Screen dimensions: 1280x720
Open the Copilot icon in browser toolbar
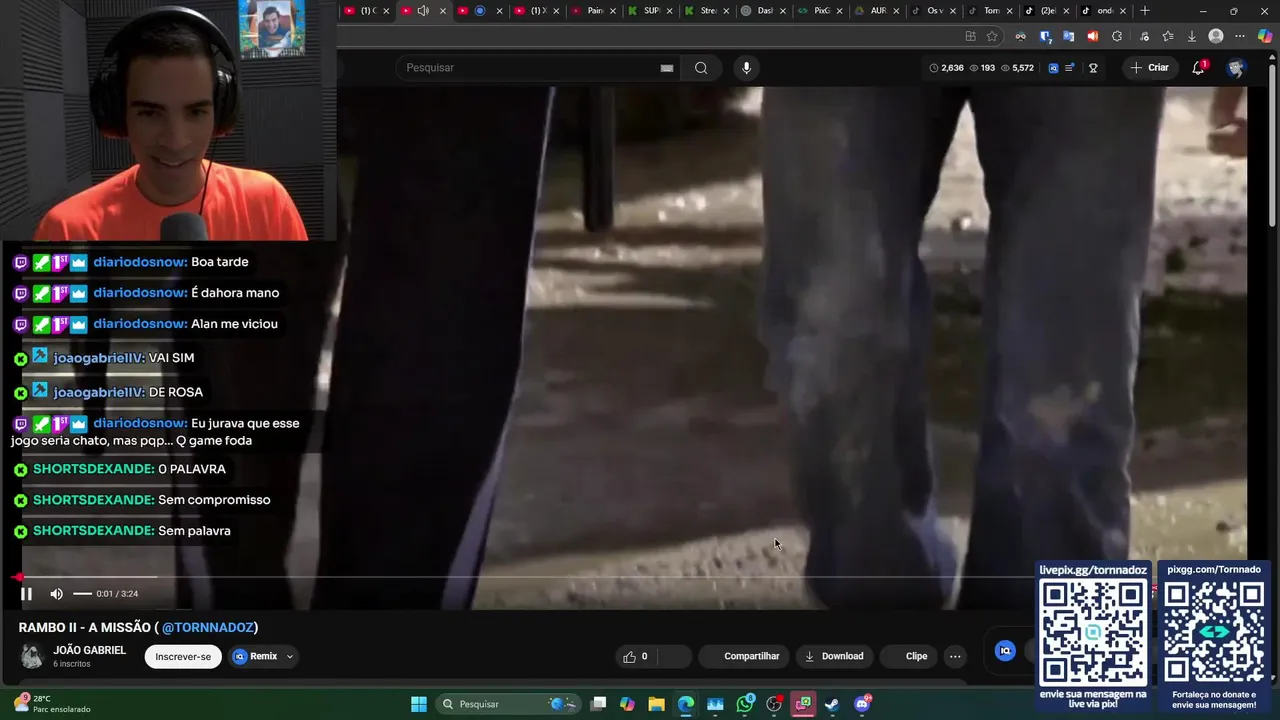pyautogui.click(x=1265, y=36)
